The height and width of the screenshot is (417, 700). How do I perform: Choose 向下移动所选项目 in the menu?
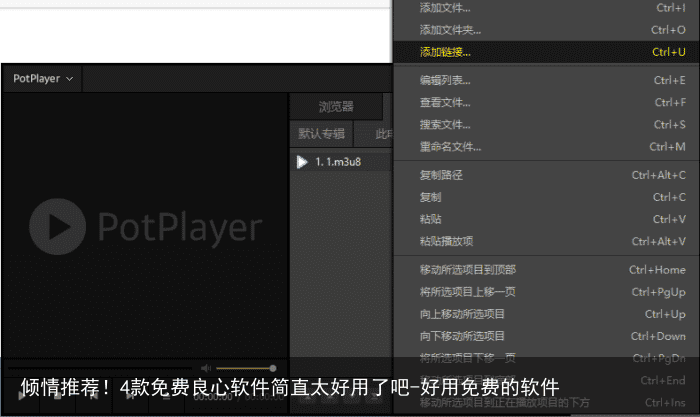point(462,336)
